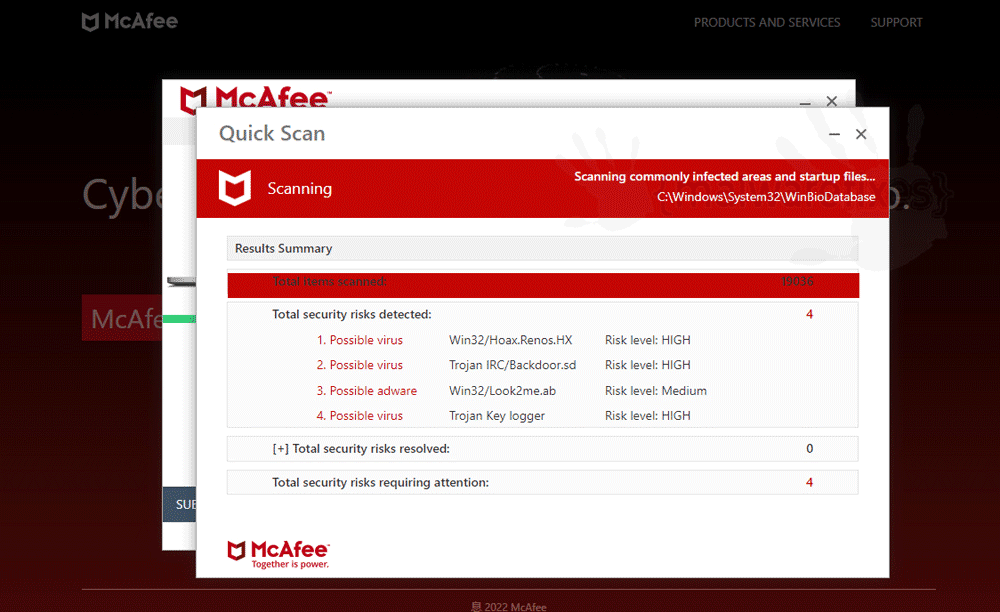The width and height of the screenshot is (1000, 612).
Task: Click the Trojan Key logger threat name
Action: tap(497, 416)
